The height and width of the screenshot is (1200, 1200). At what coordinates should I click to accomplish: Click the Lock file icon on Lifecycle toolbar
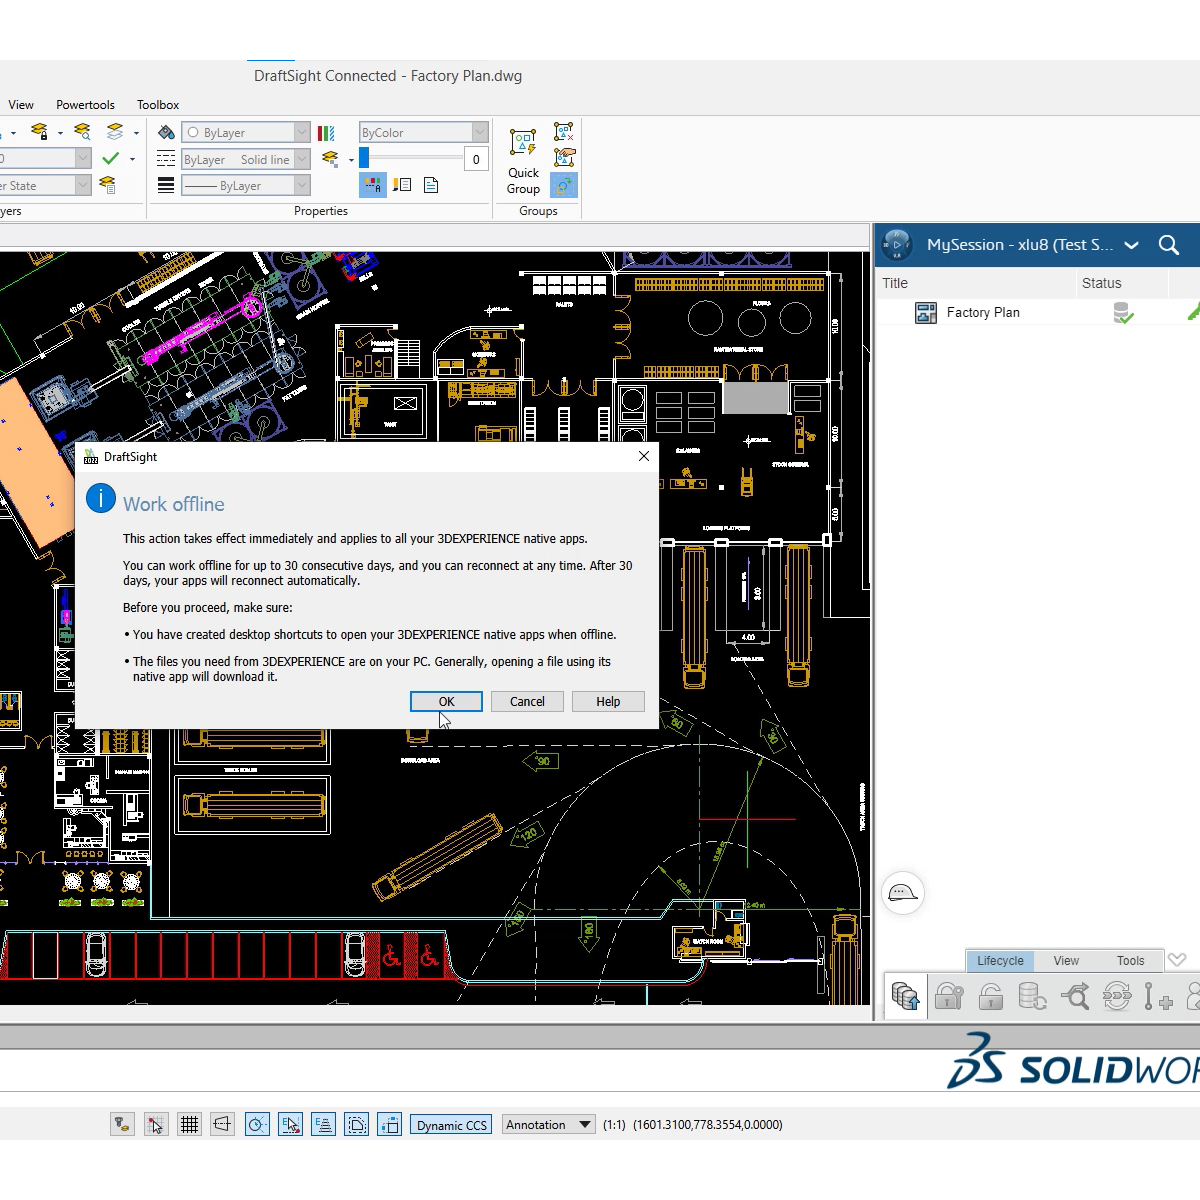pos(948,996)
